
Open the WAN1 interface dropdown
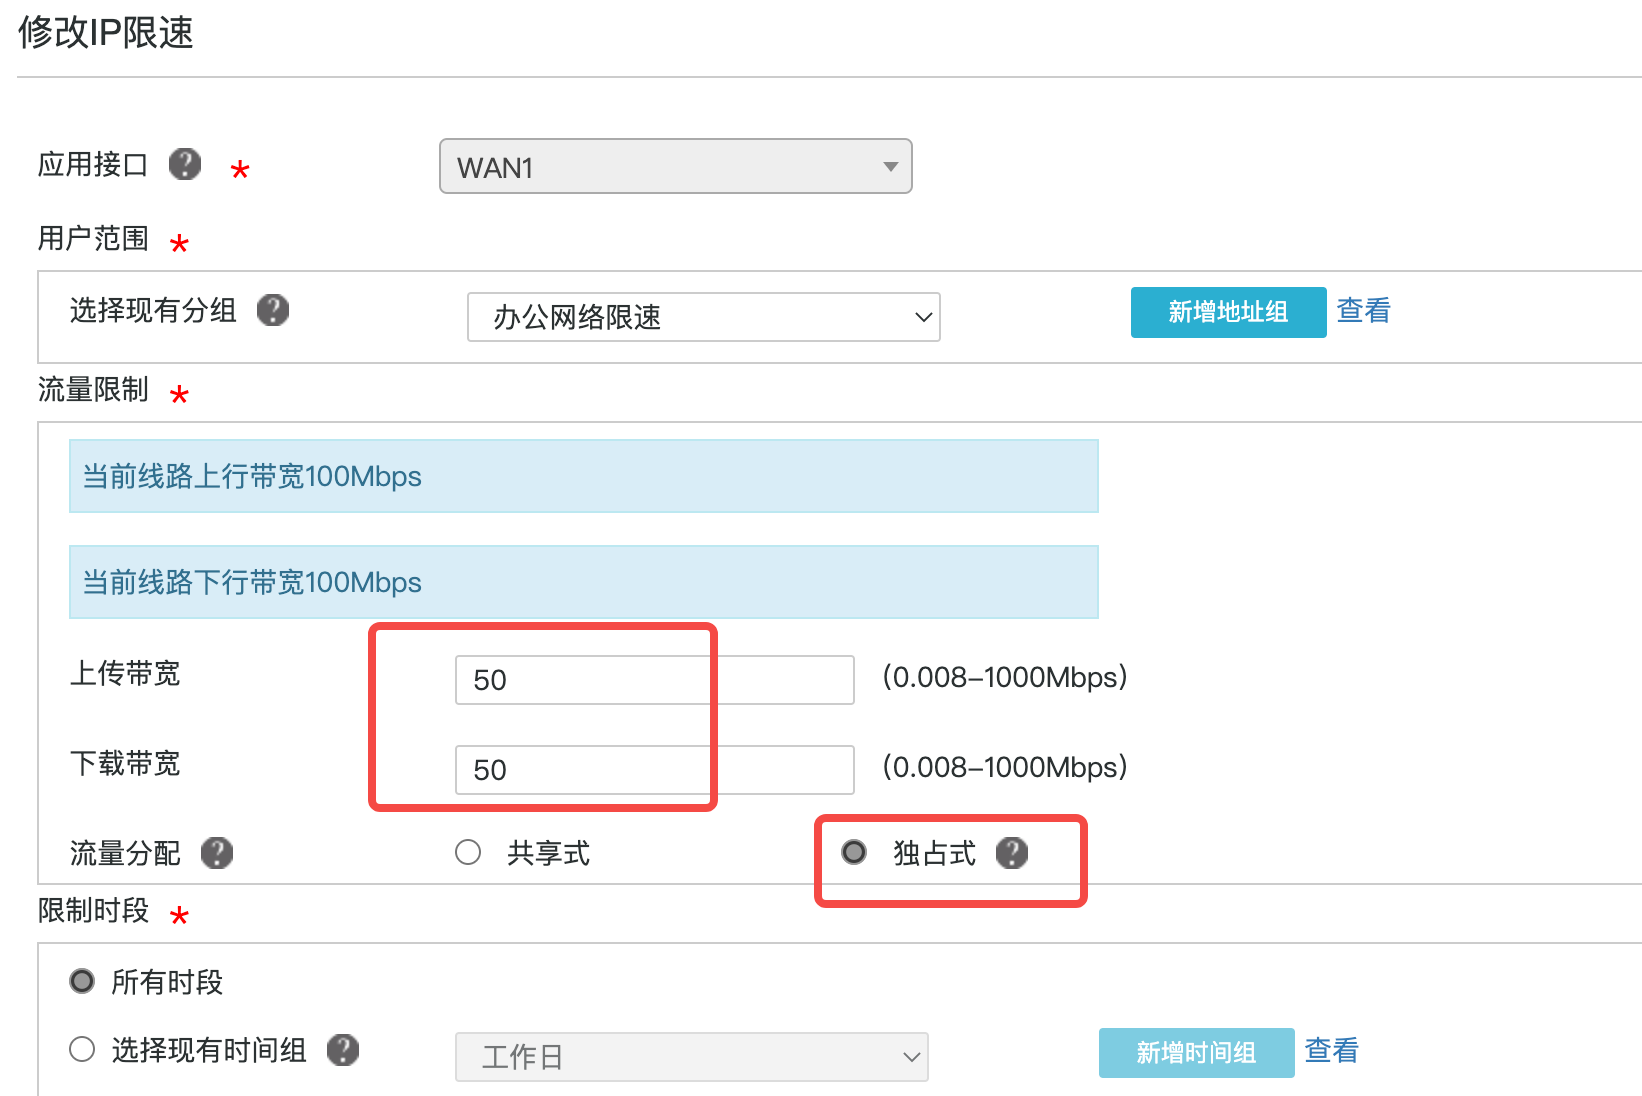(x=675, y=166)
